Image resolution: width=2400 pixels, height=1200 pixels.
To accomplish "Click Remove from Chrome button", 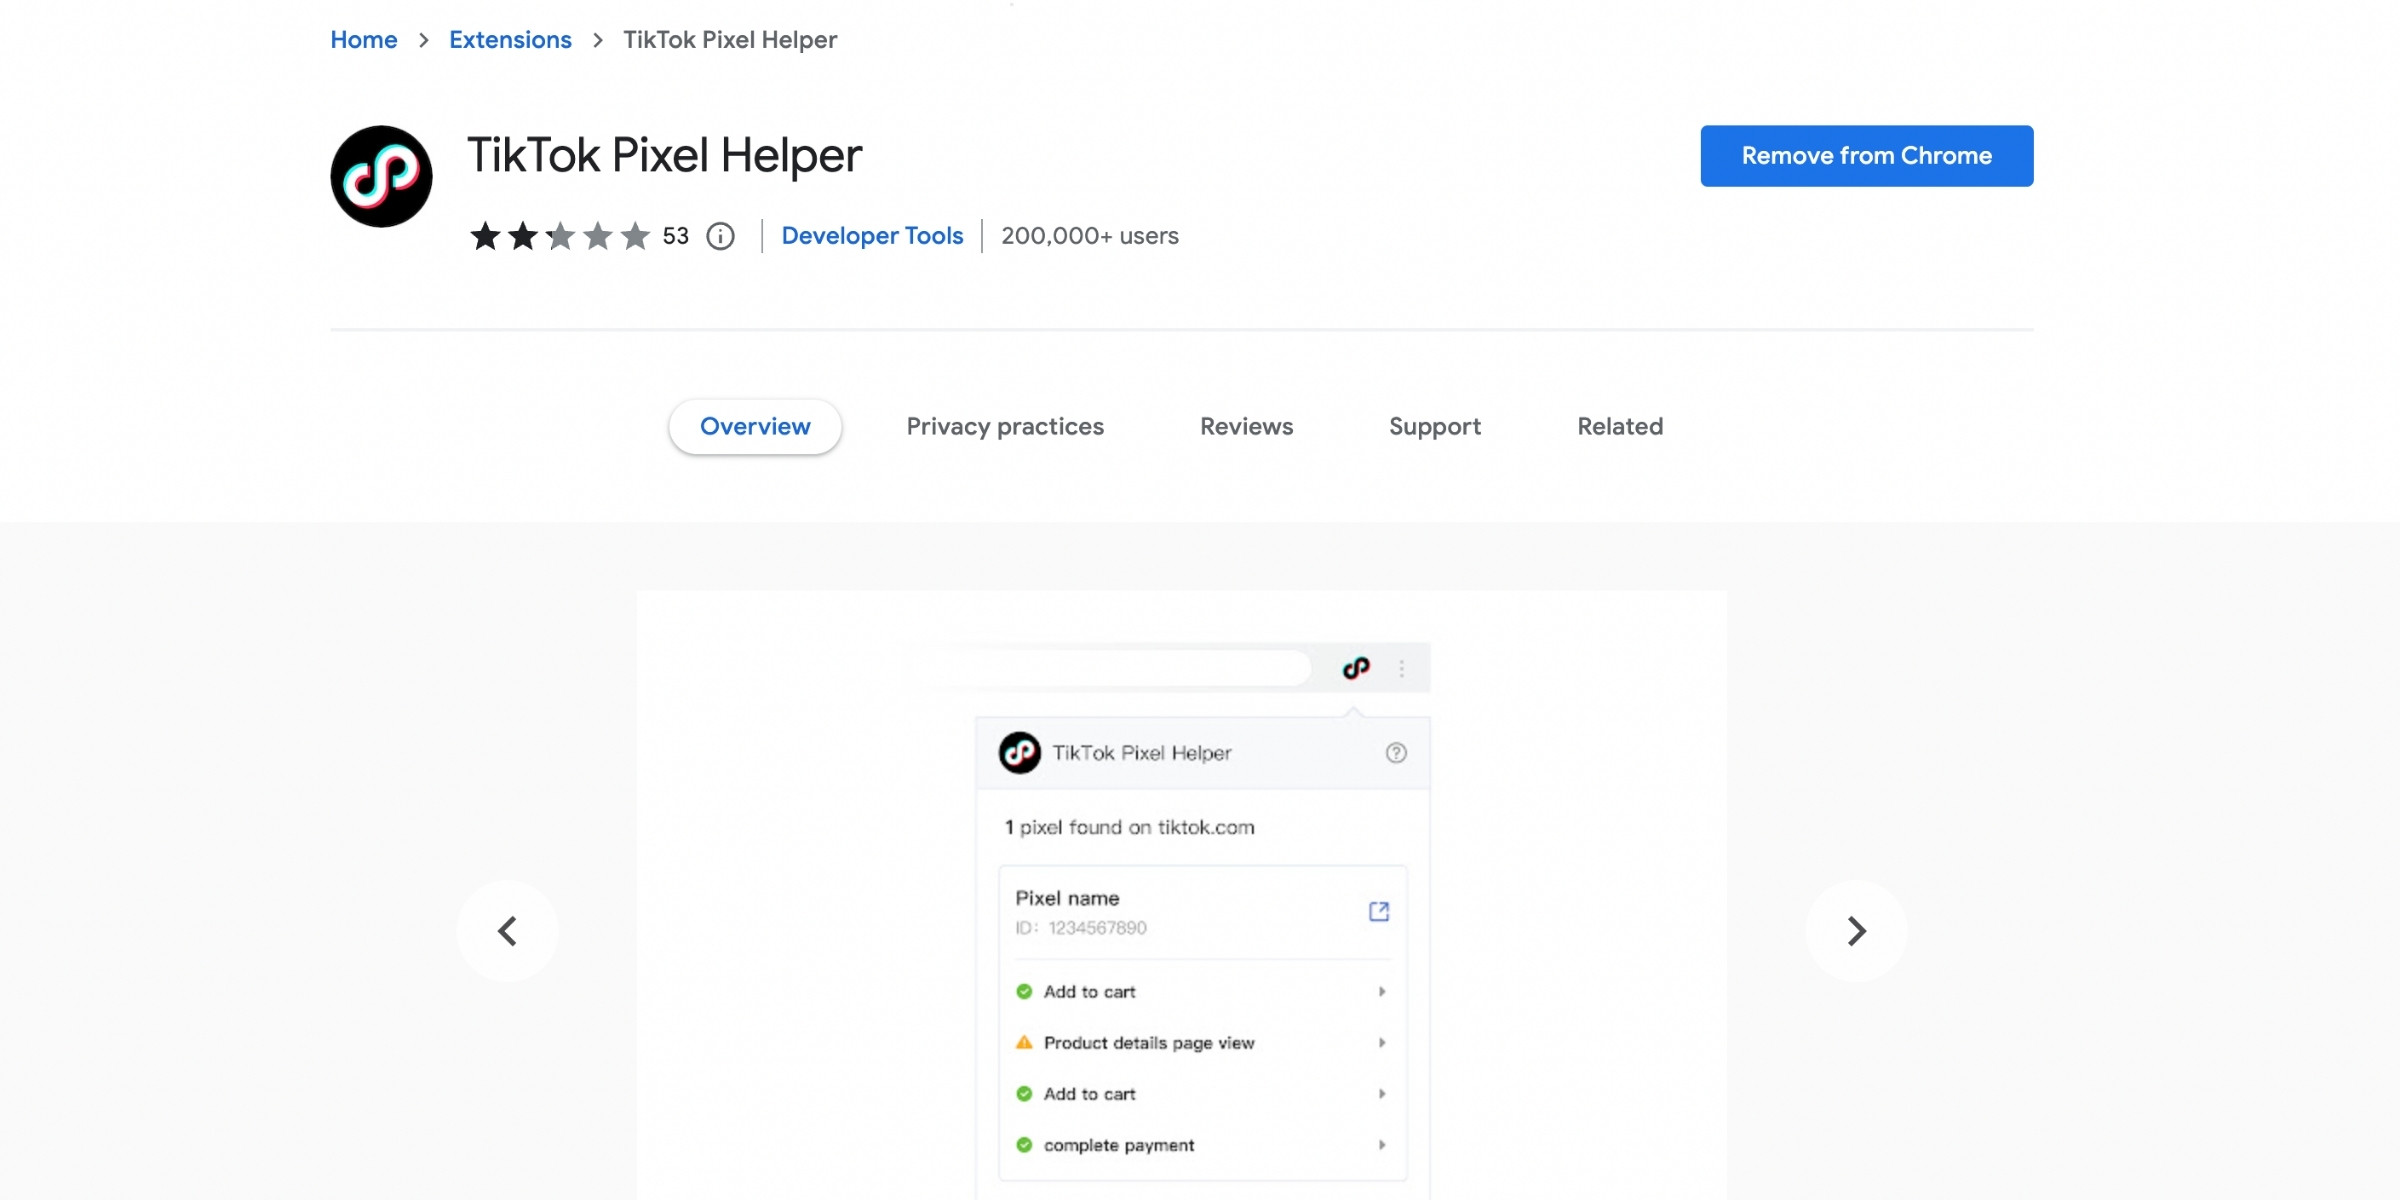I will (x=1866, y=156).
